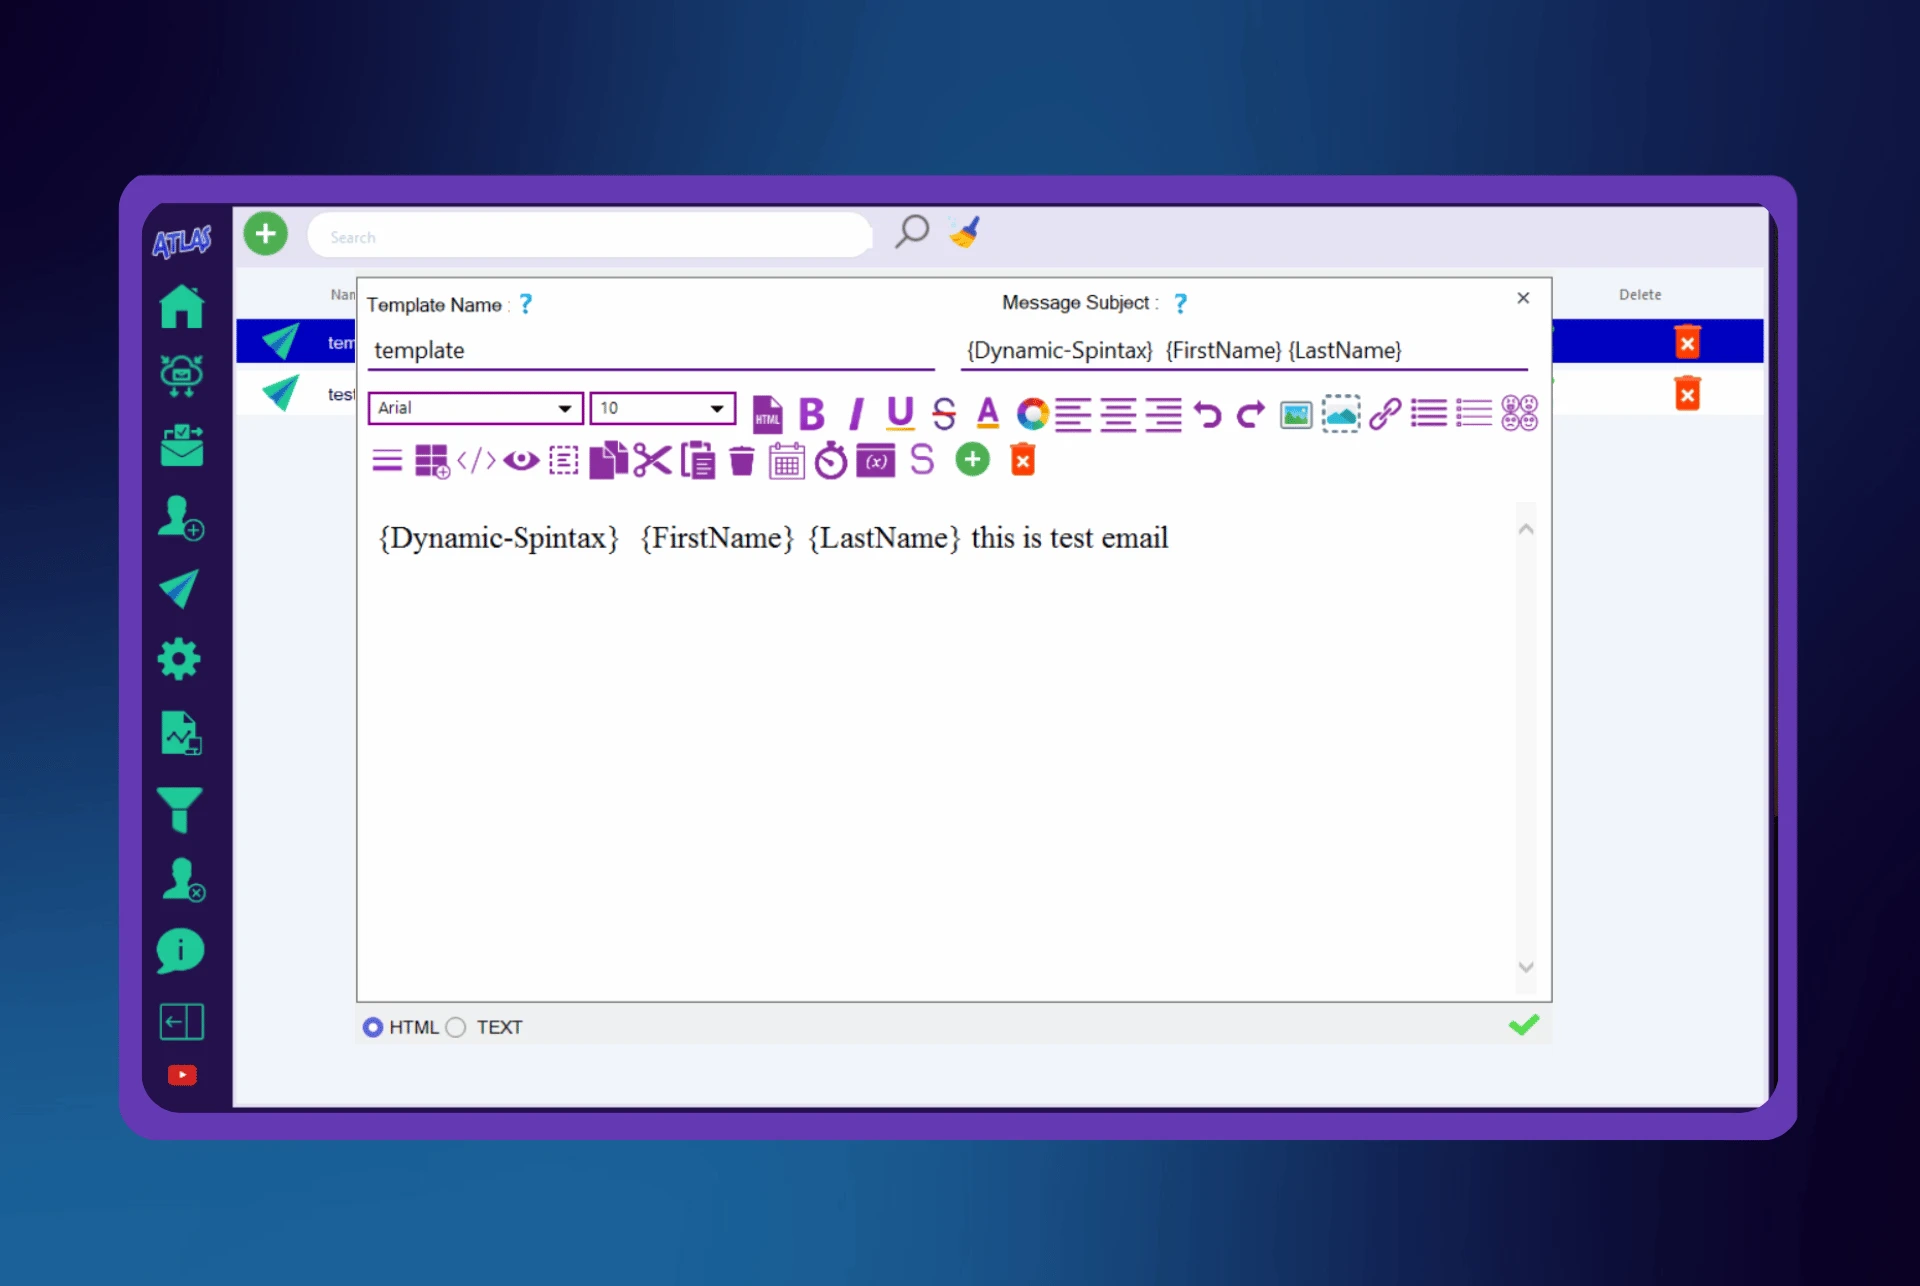The width and height of the screenshot is (1920, 1286).
Task: Click the stopwatch timer icon
Action: pyautogui.click(x=830, y=461)
